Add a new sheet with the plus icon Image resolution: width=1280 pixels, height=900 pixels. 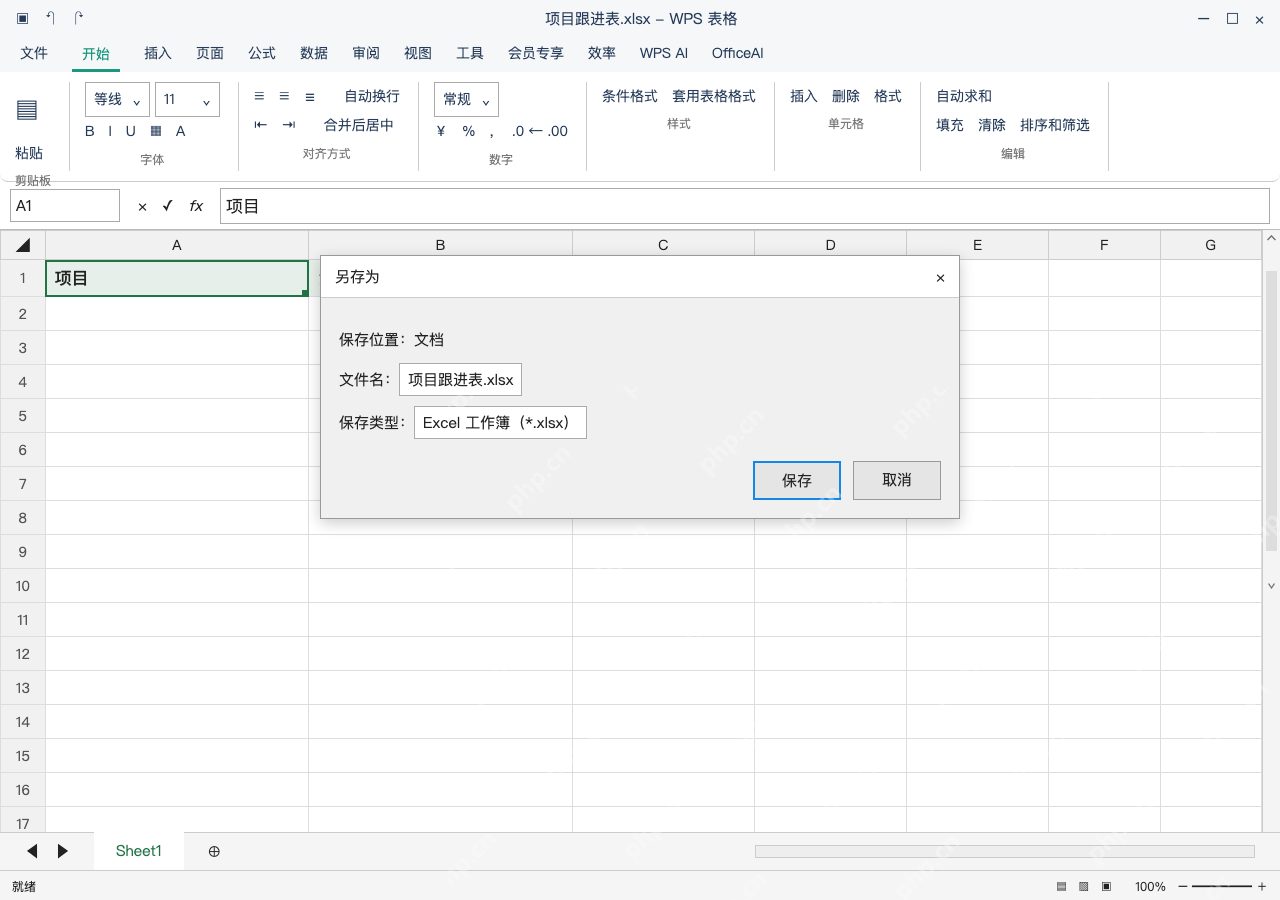pos(214,851)
